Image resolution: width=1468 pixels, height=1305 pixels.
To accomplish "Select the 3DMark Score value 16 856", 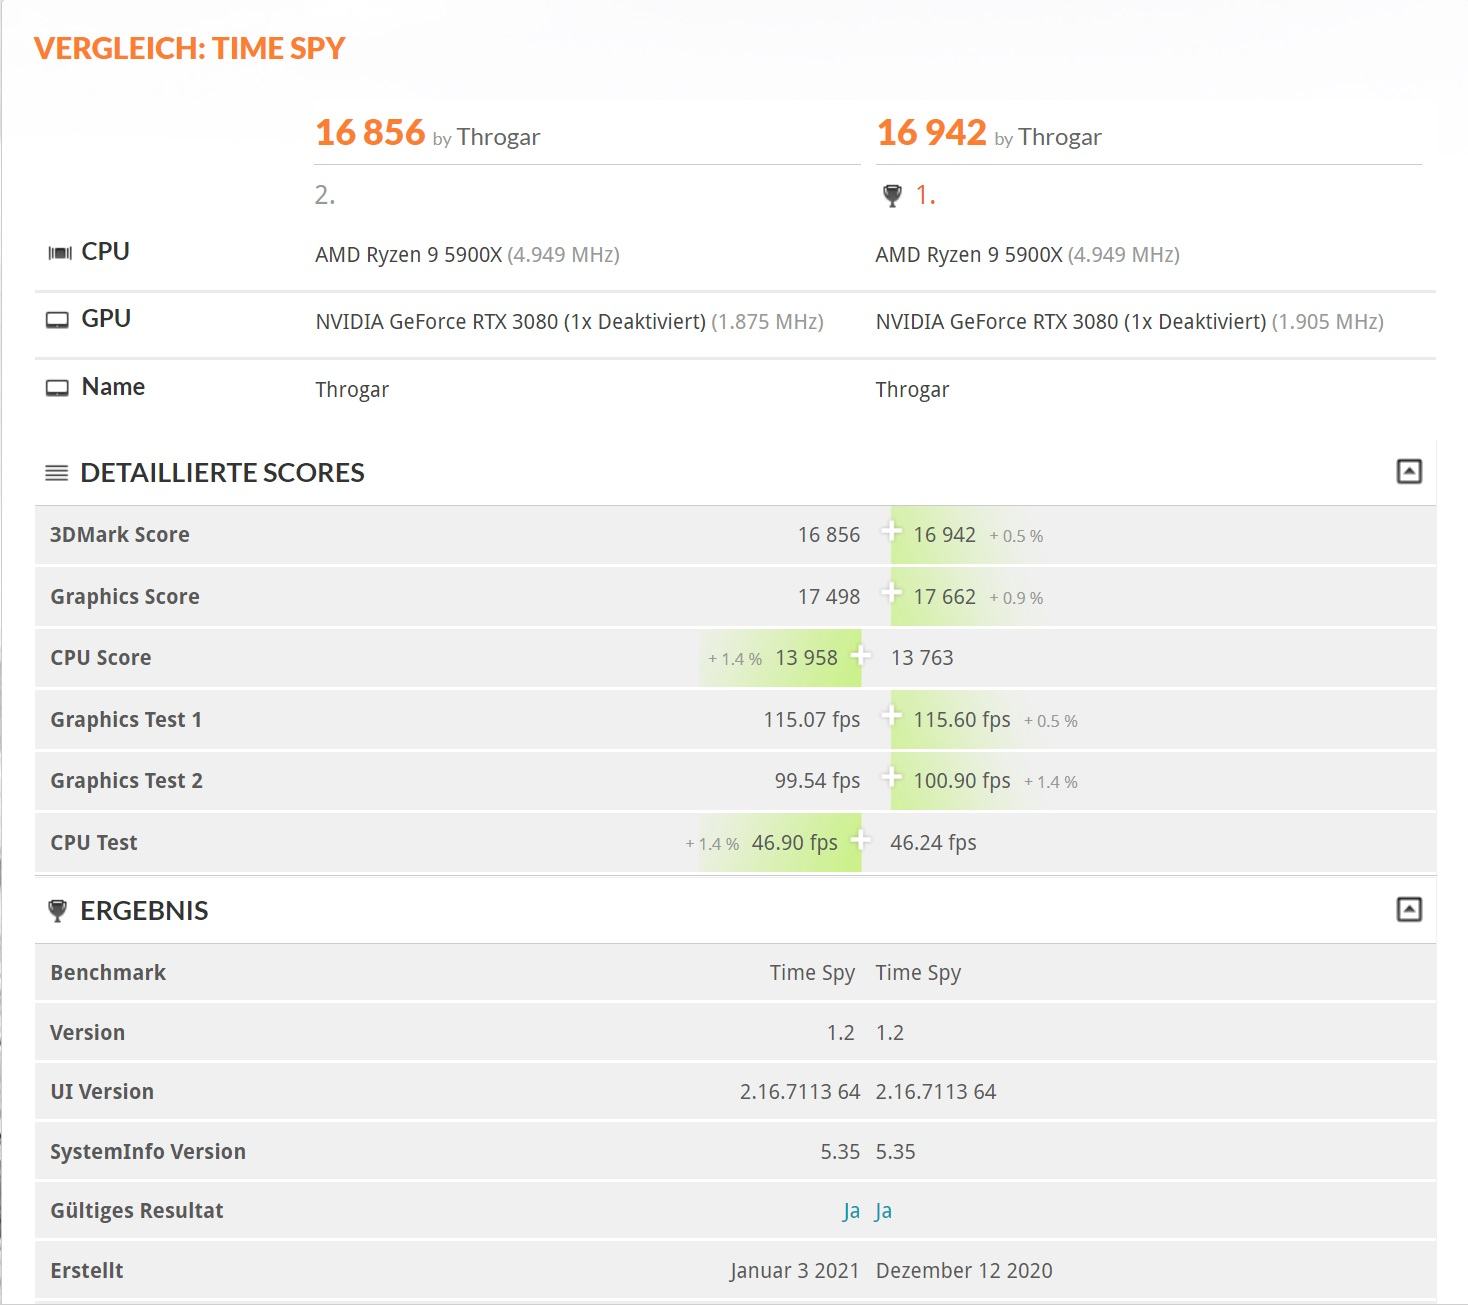I will pos(829,535).
